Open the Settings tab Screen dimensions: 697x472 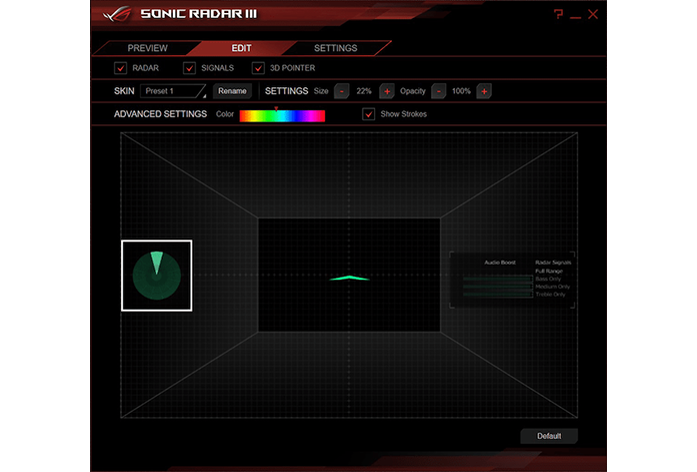click(x=336, y=48)
